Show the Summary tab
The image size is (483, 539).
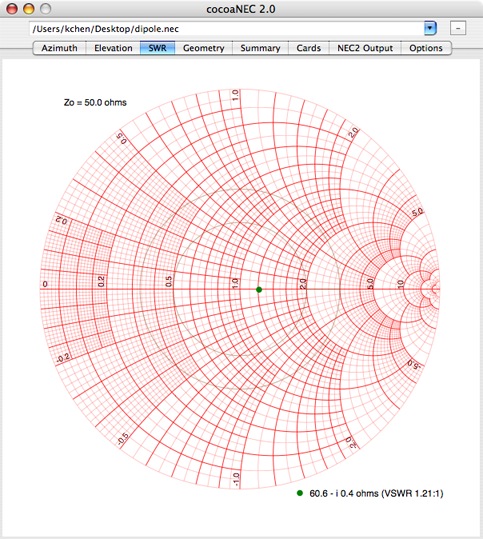coord(260,48)
